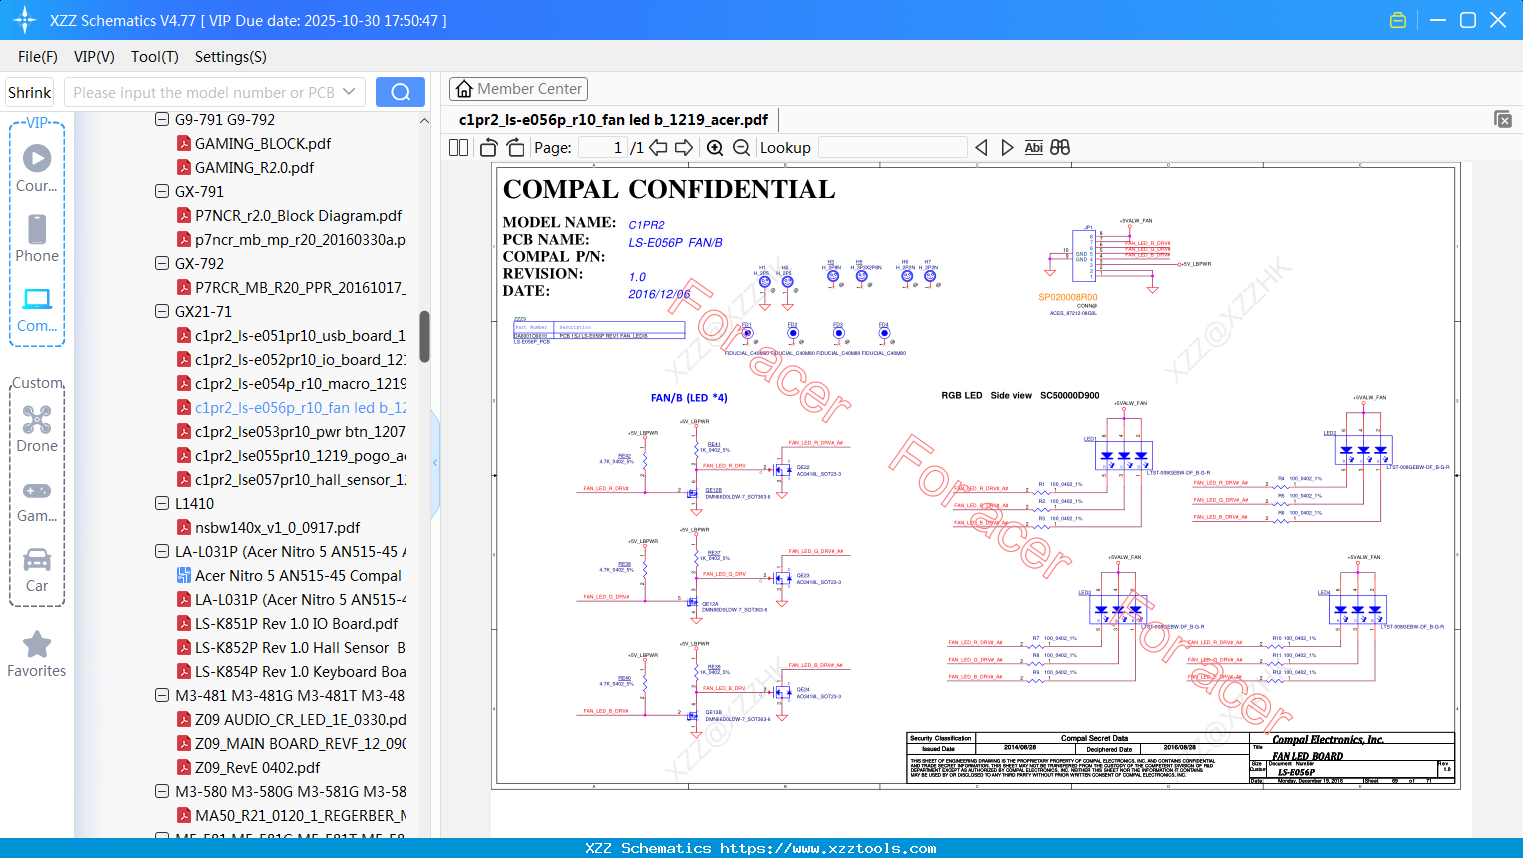The image size is (1523, 858).
Task: Open the Member Center
Action: tap(518, 89)
